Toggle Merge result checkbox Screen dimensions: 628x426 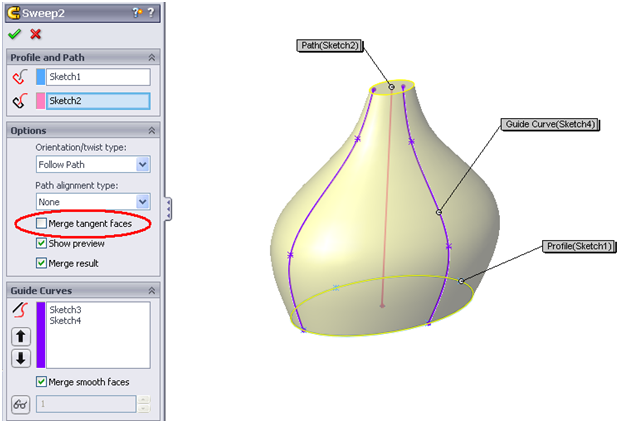point(41,263)
